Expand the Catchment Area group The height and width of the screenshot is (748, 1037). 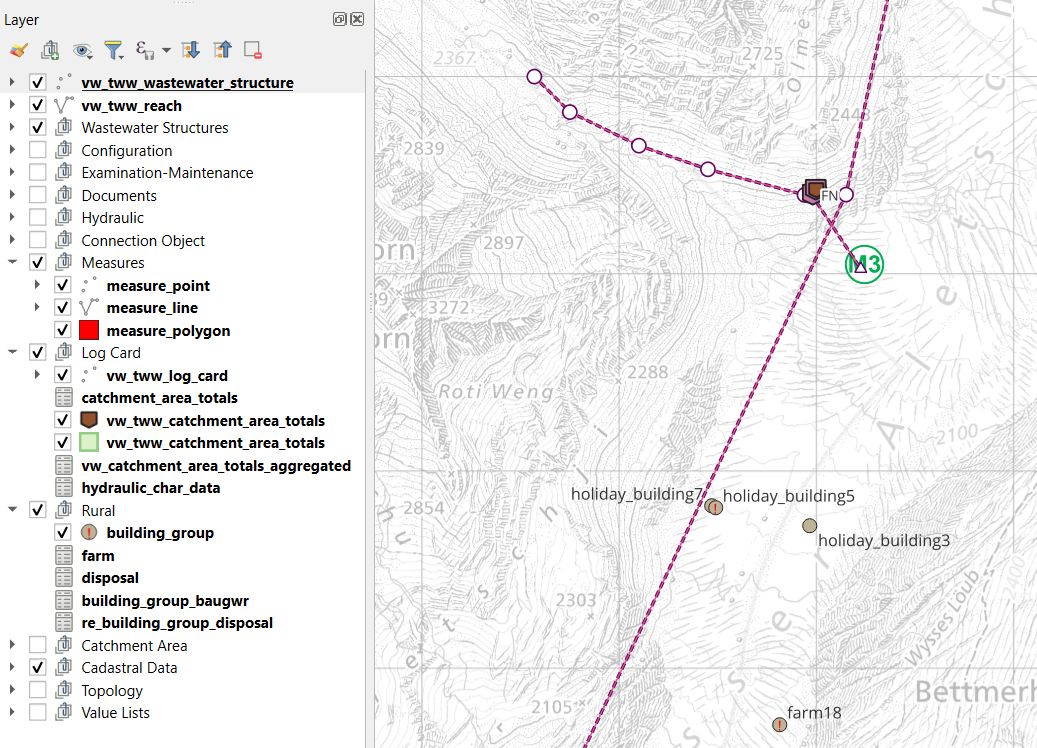coord(12,646)
